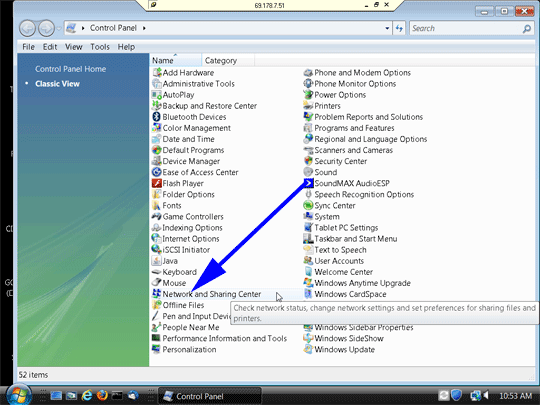Screen dimensions: 540x405
Task: Sort by Name column header
Action: [x=176, y=60]
